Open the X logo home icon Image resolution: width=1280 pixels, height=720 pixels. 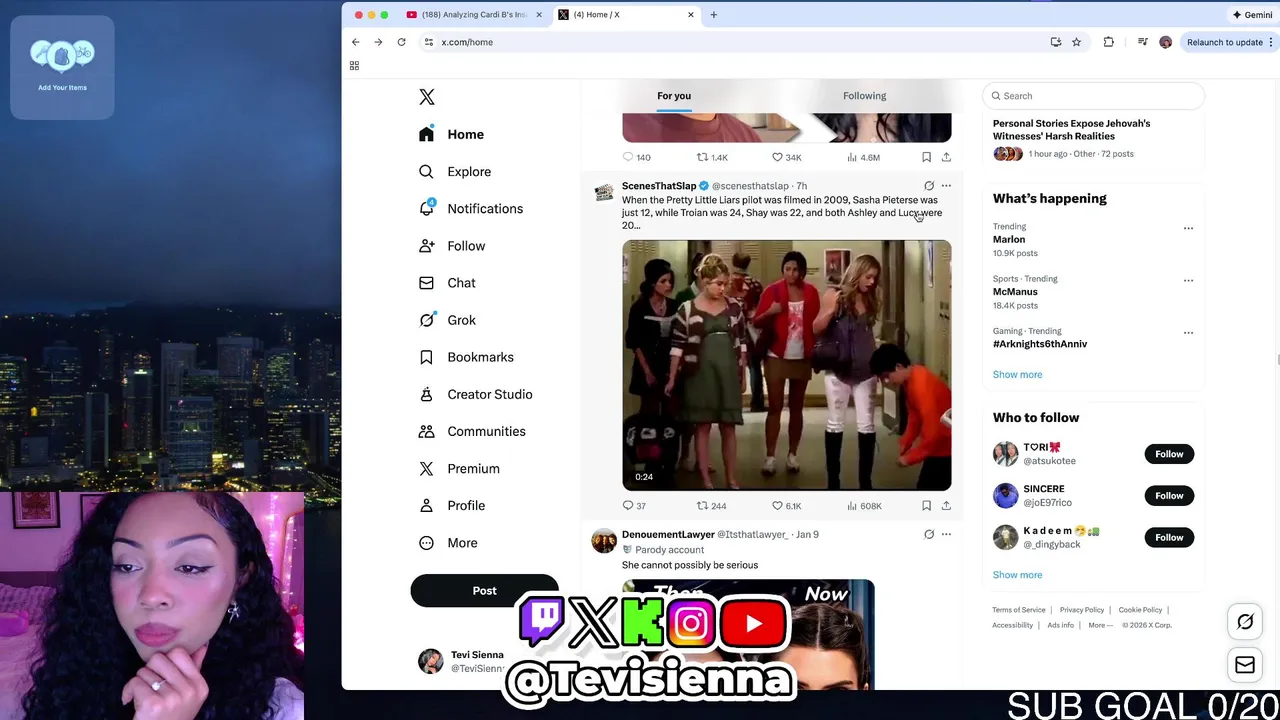[x=427, y=97]
